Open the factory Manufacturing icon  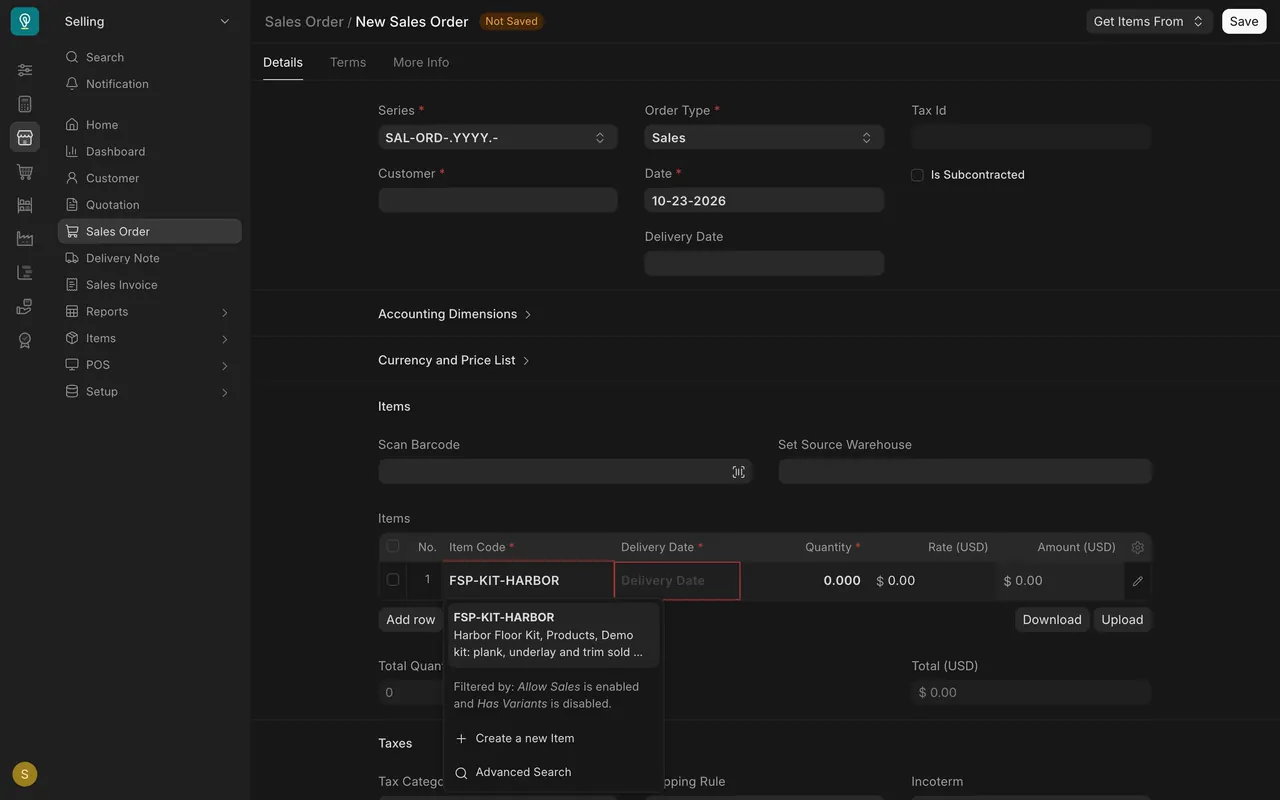pyautogui.click(x=25, y=239)
